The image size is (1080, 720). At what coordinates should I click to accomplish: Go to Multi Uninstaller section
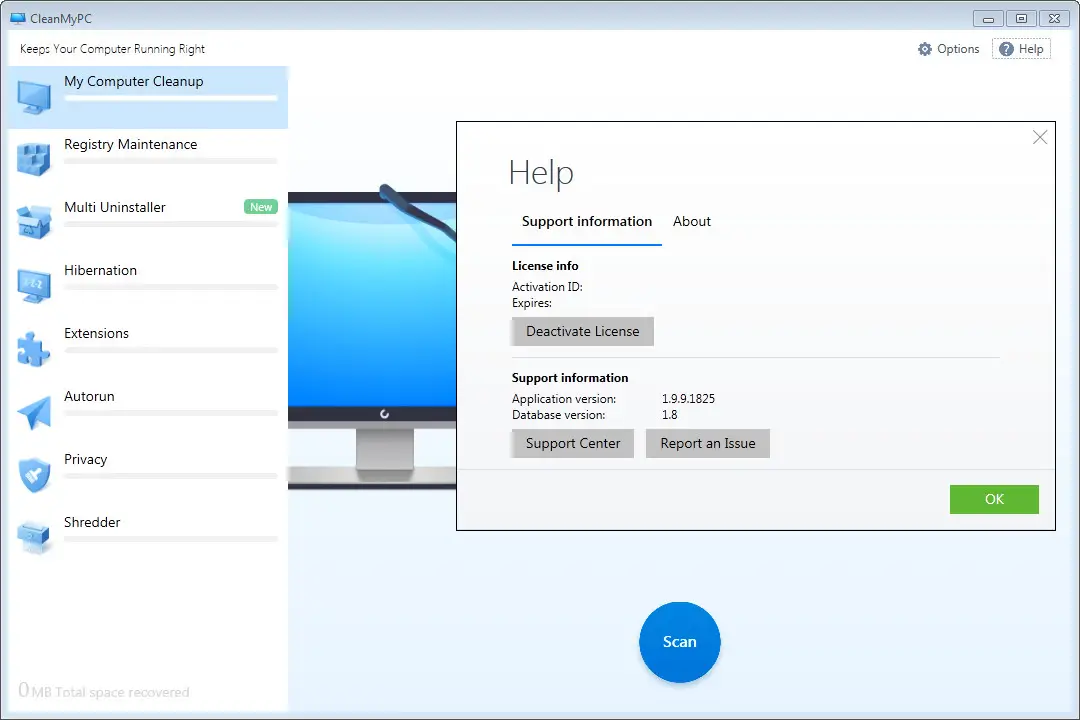pos(148,223)
